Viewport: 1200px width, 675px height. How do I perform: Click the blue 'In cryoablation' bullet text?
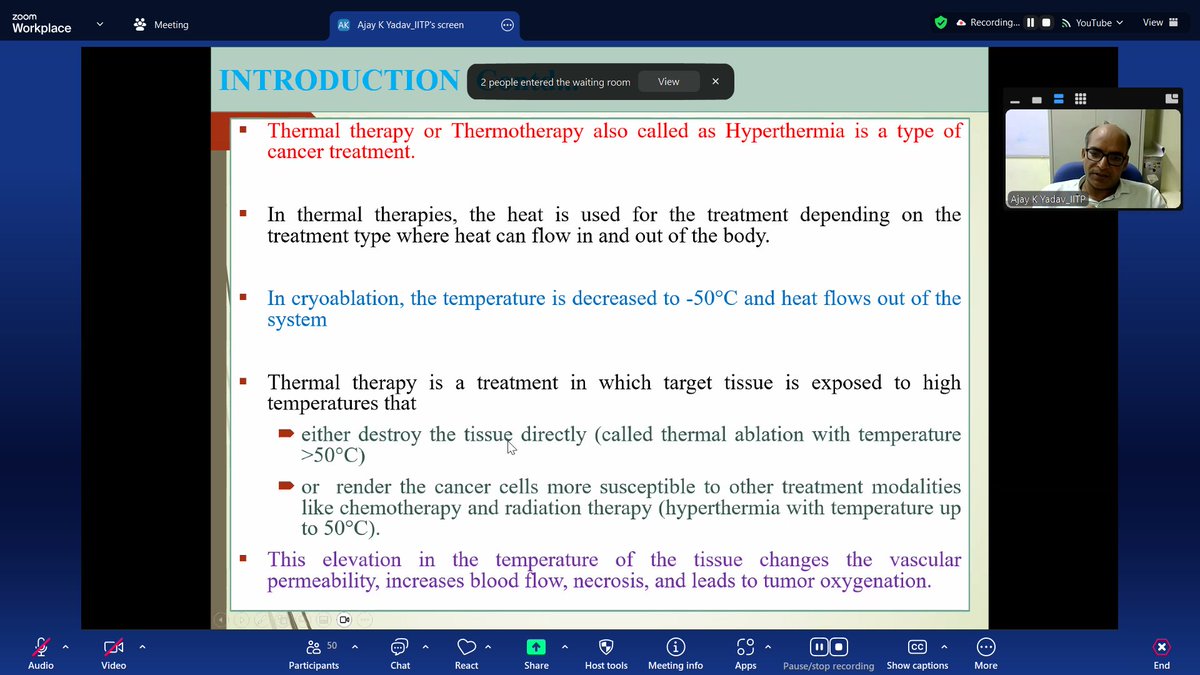(x=614, y=309)
